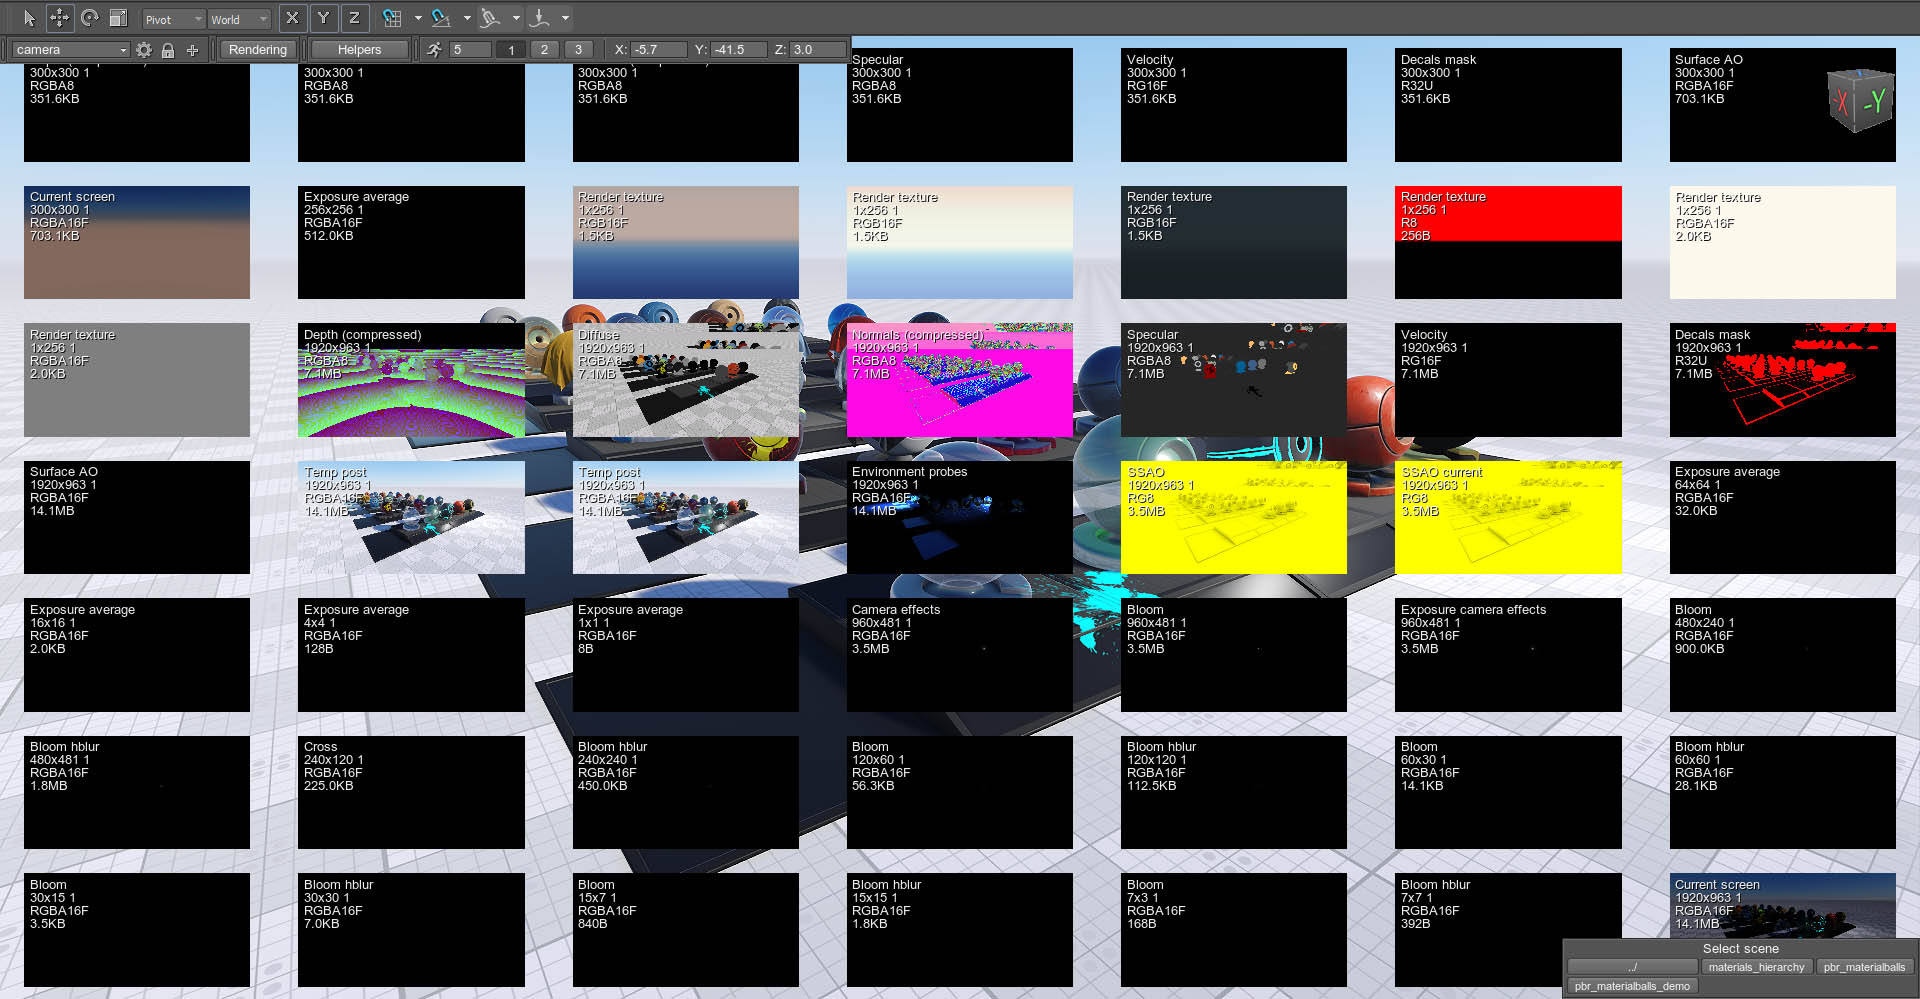Click the add camera plus icon
The image size is (1920, 999).
[192, 50]
